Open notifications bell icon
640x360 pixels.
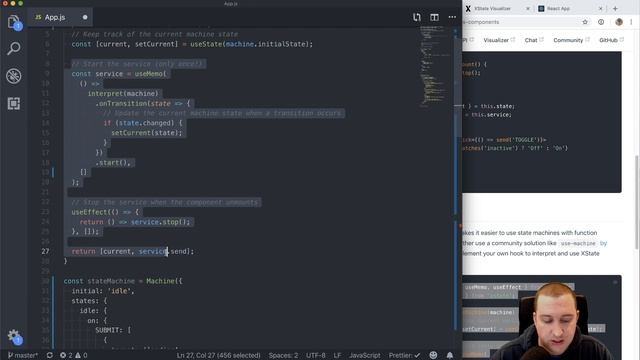450,356
